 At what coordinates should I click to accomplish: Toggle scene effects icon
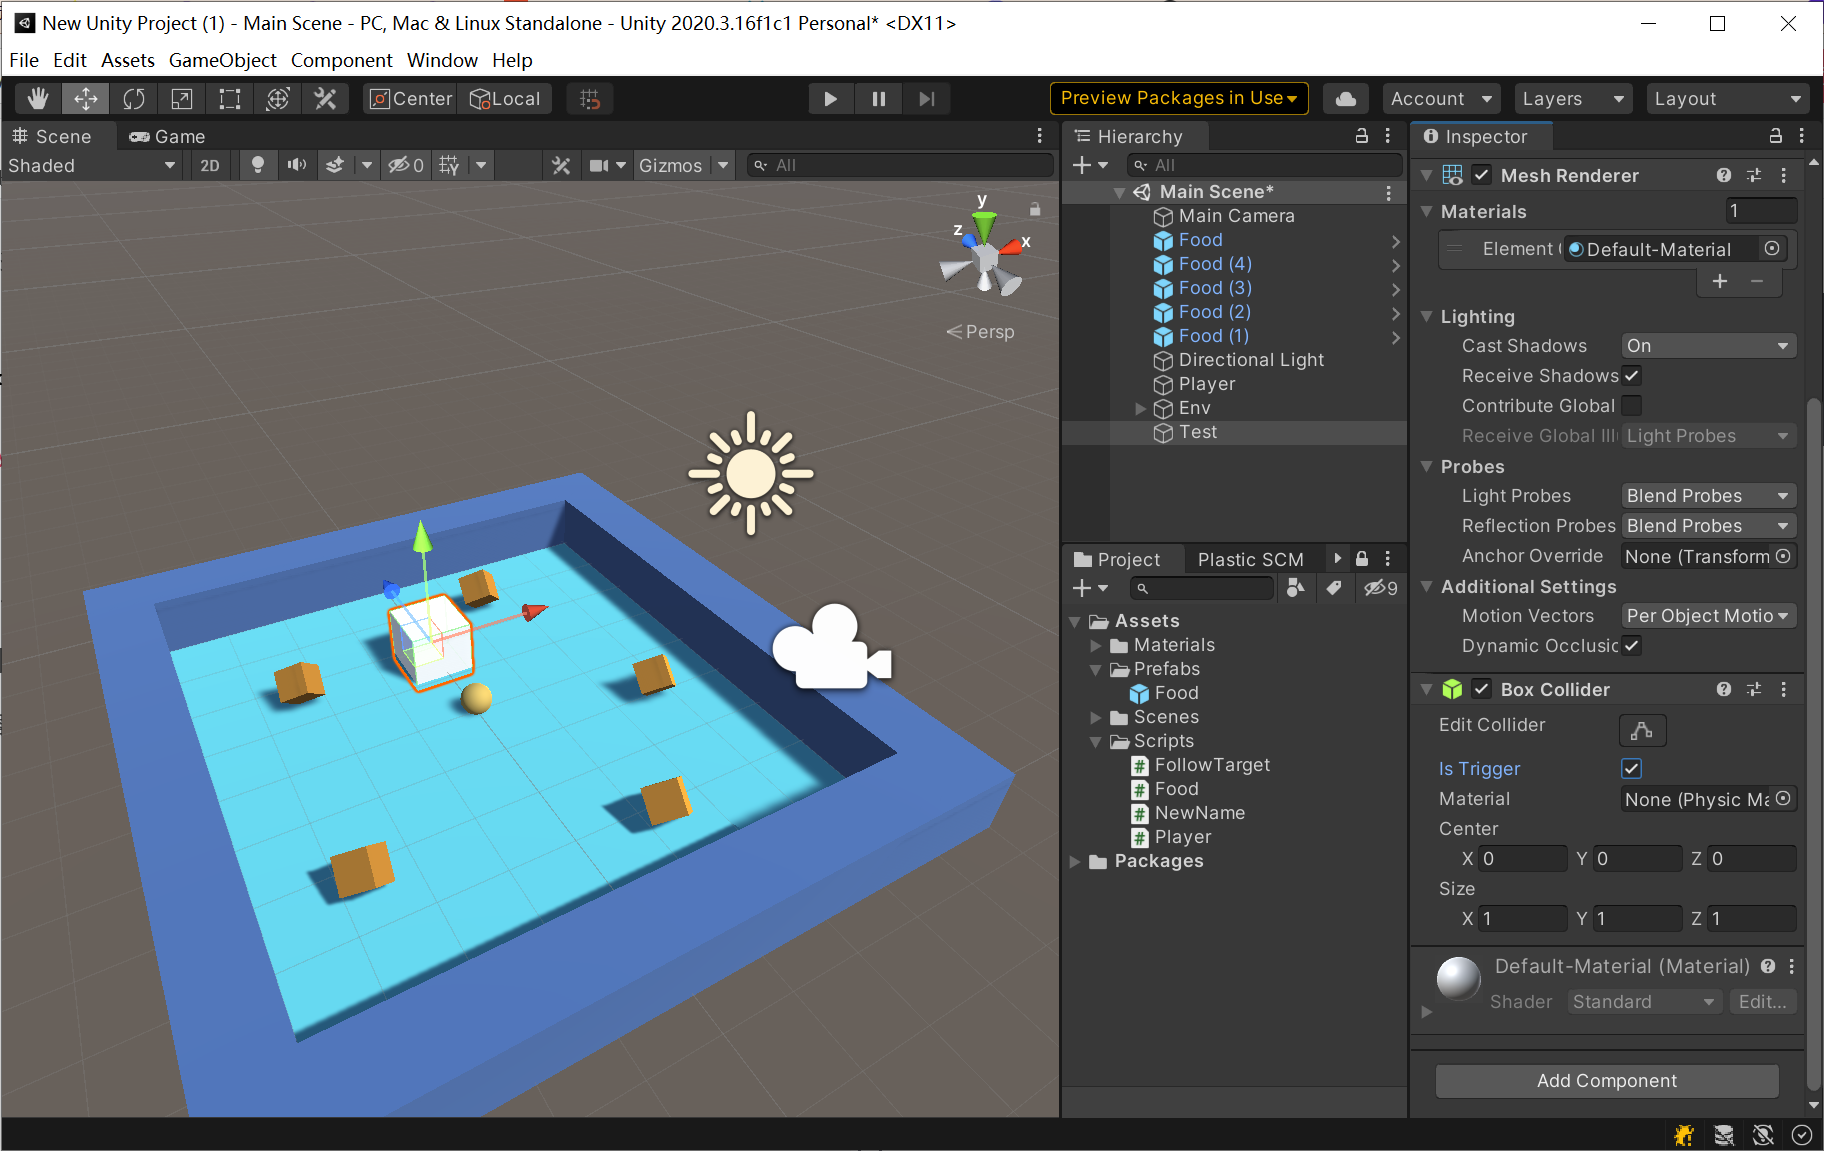tap(336, 165)
